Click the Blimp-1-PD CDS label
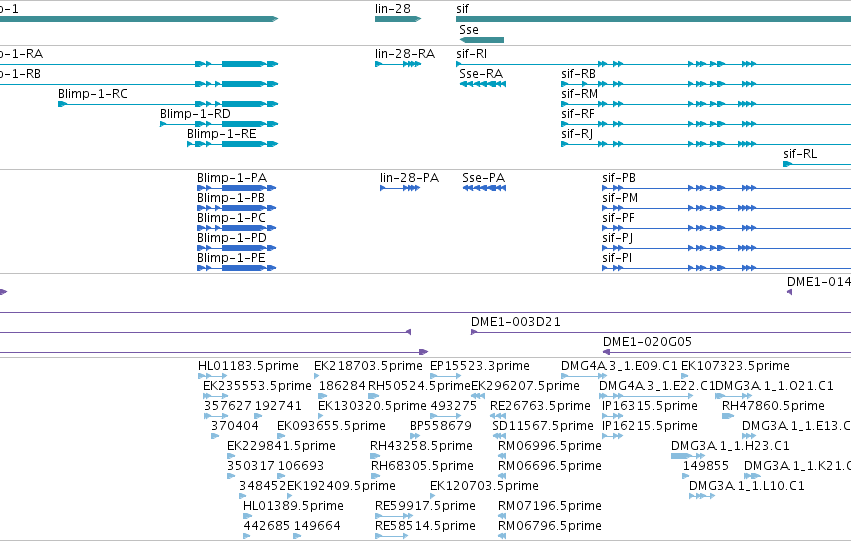This screenshot has height=541, width=851. [232, 238]
